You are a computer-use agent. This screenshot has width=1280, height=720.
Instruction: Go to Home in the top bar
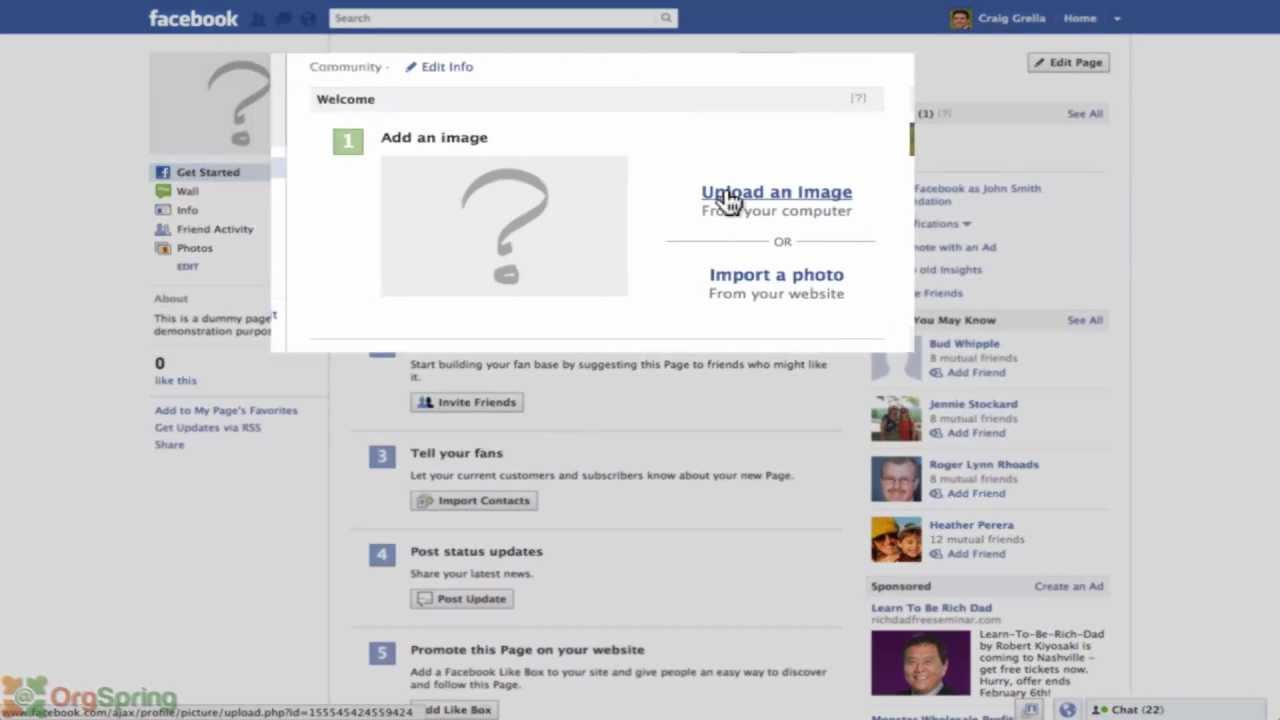(1080, 18)
